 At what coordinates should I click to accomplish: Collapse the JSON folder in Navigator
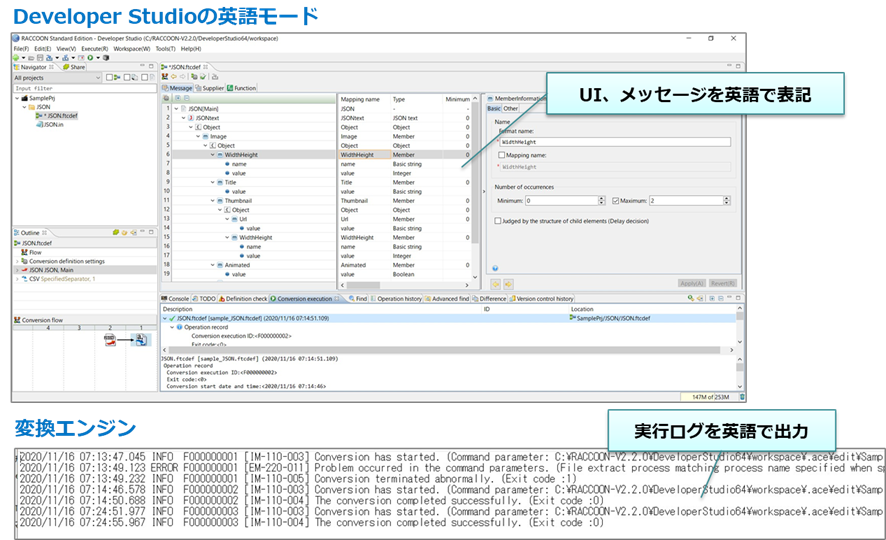(x=24, y=107)
